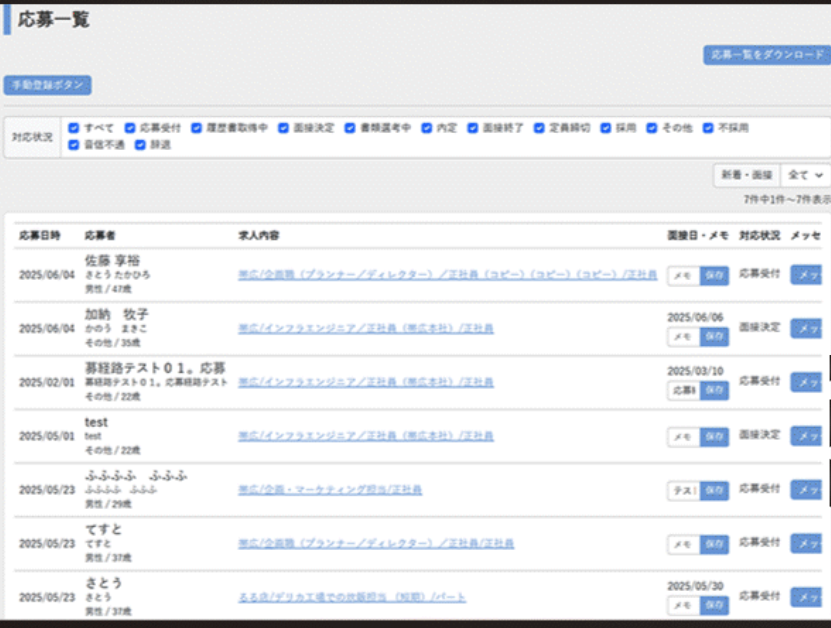The height and width of the screenshot is (628, 831).
Task: Click the interview date 2025/06/06
Action: tap(695, 317)
